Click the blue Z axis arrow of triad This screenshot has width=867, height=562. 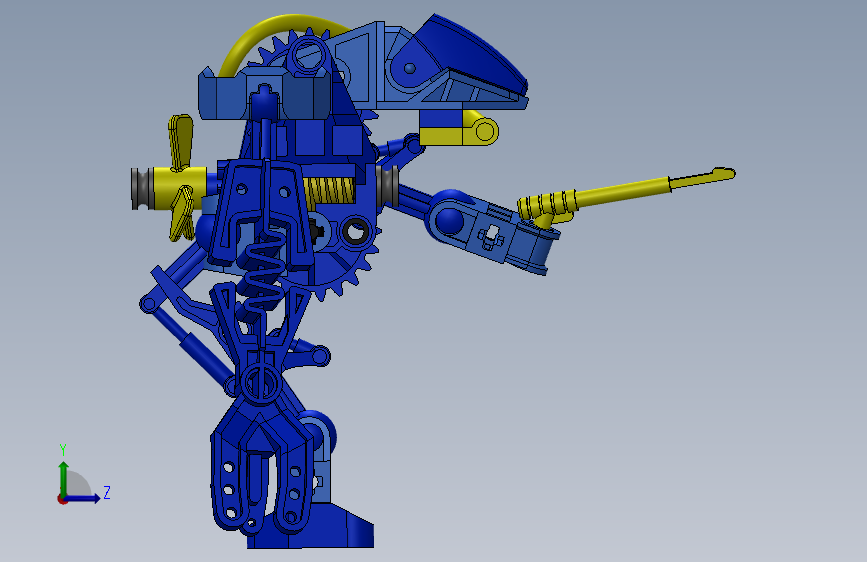click(83, 498)
